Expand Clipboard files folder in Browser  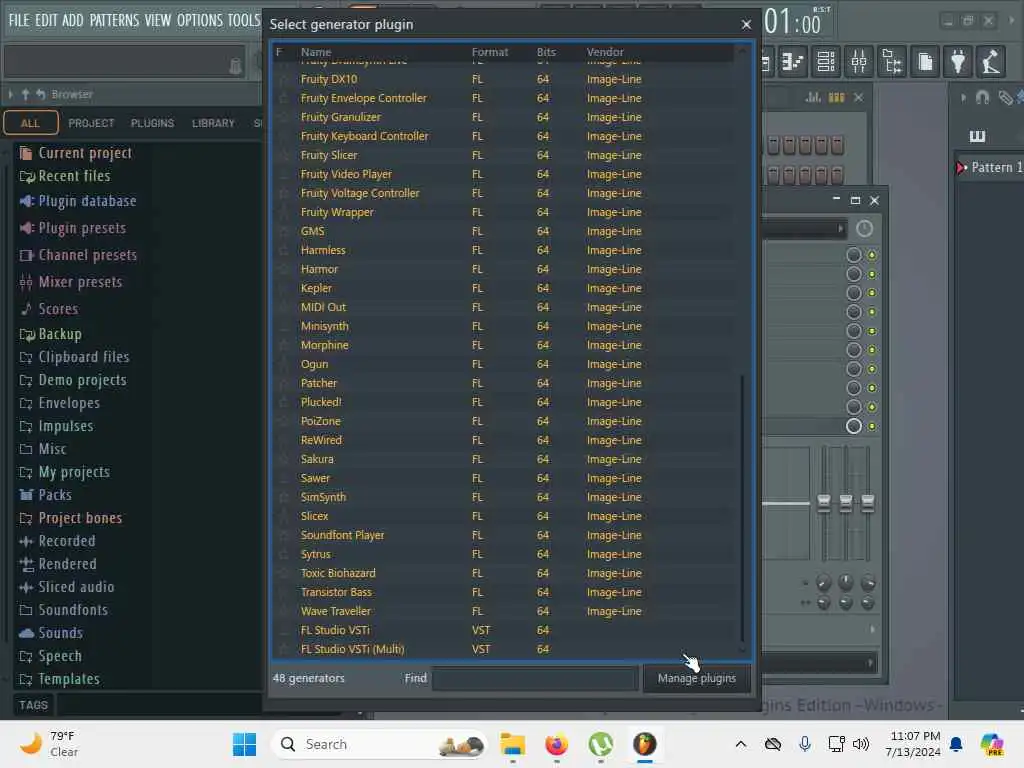coord(74,357)
